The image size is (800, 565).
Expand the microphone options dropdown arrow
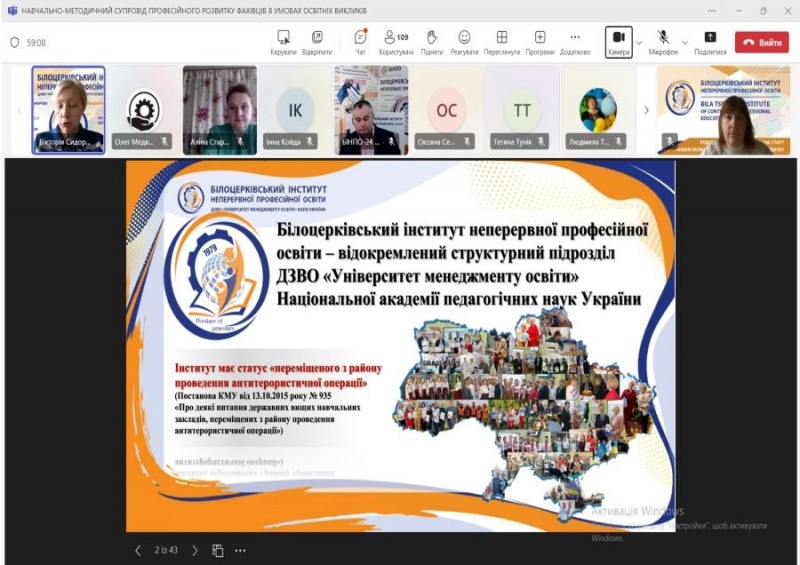pyautogui.click(x=685, y=42)
